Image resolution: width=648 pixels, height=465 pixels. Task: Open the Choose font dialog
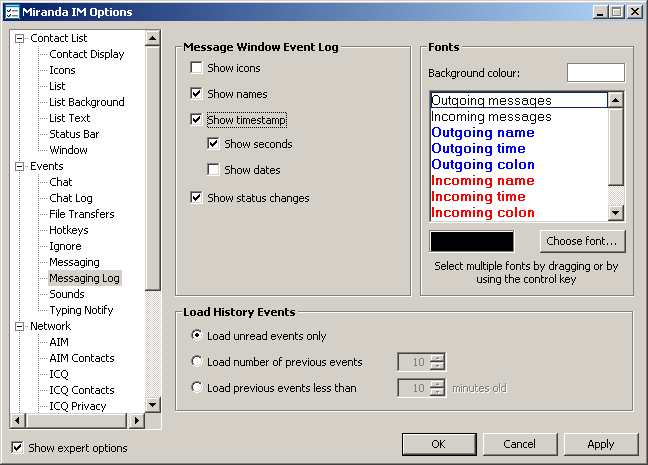582,241
